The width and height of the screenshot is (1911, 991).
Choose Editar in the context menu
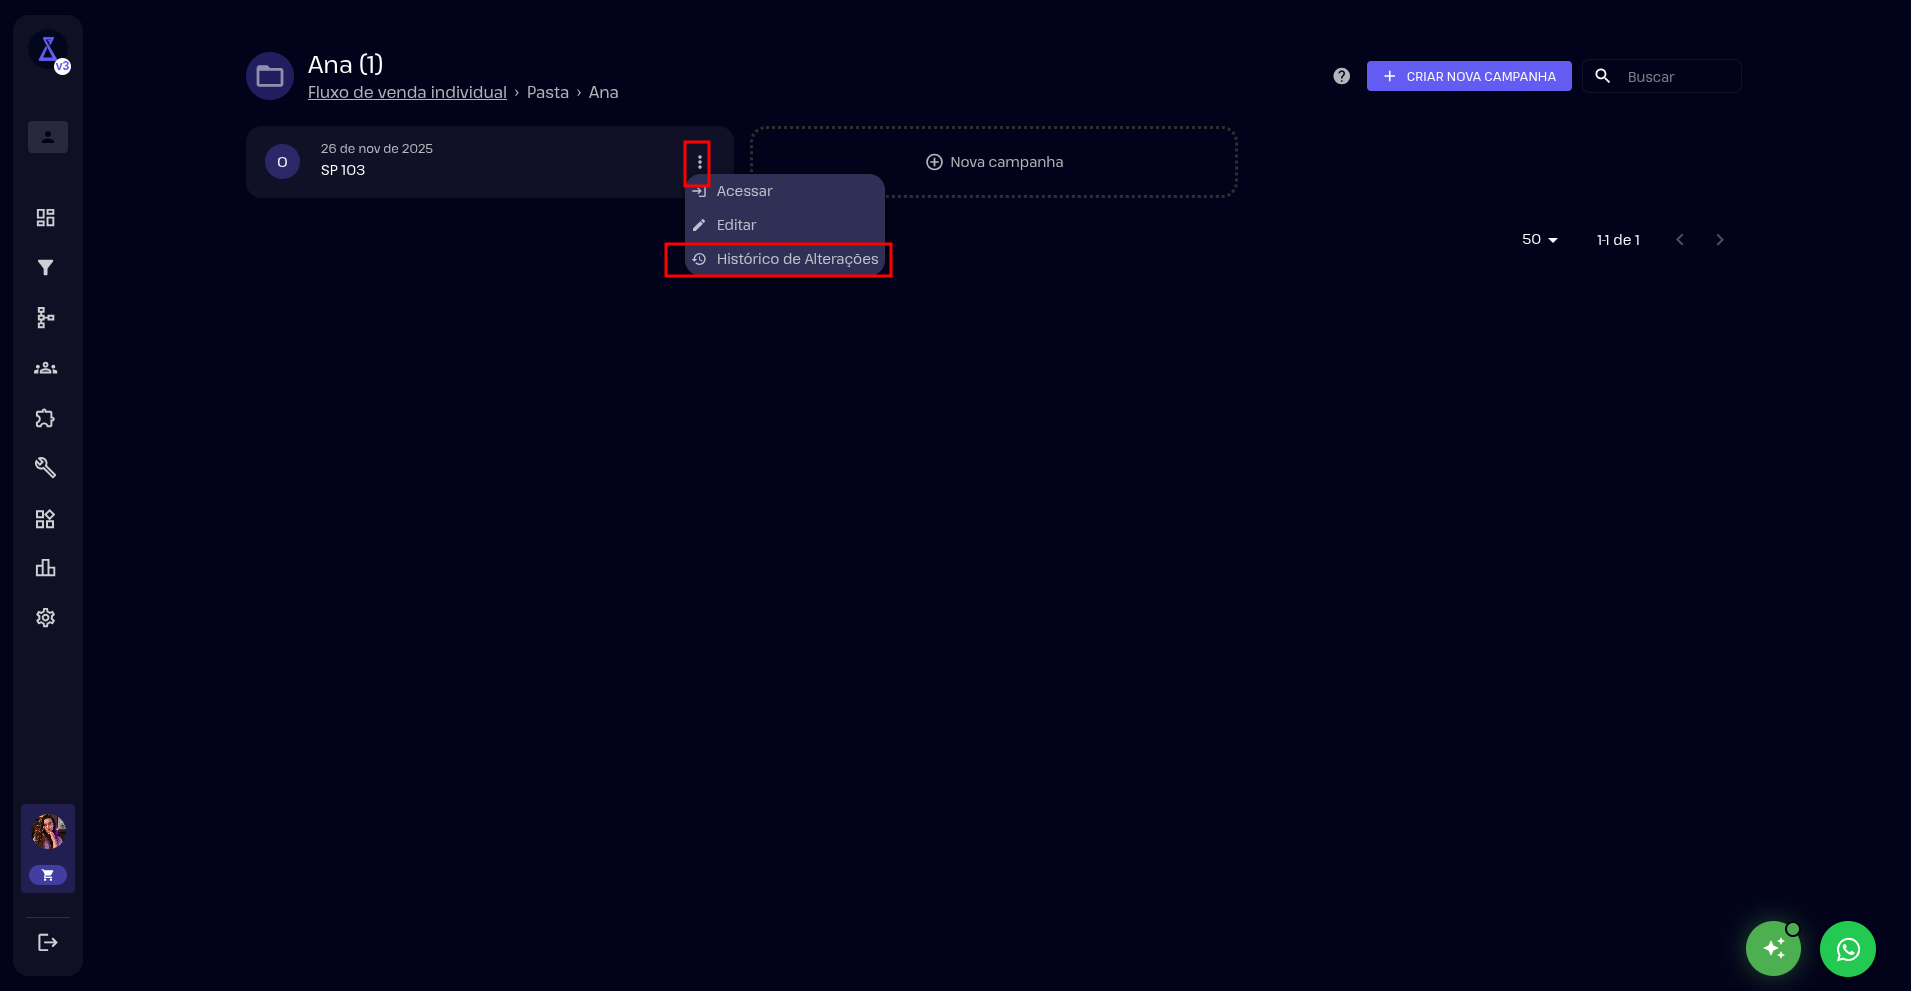point(736,225)
